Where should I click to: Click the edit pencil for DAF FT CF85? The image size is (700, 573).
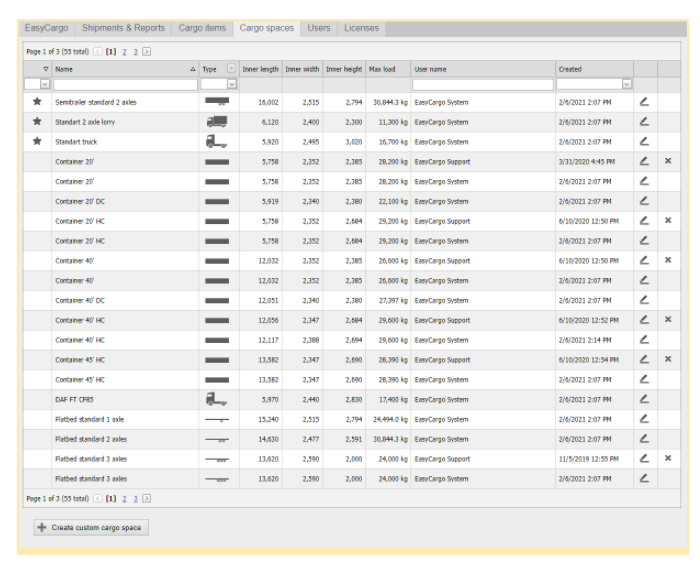pyautogui.click(x=644, y=399)
